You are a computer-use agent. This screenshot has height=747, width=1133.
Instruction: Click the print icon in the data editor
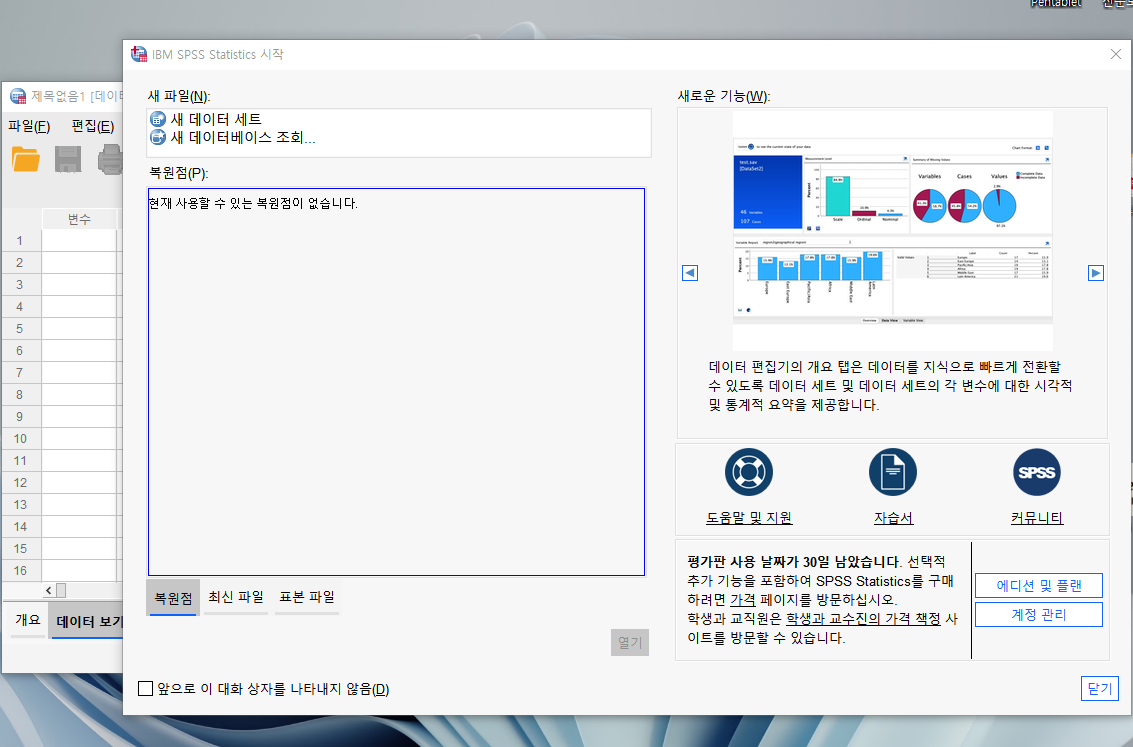[x=110, y=160]
